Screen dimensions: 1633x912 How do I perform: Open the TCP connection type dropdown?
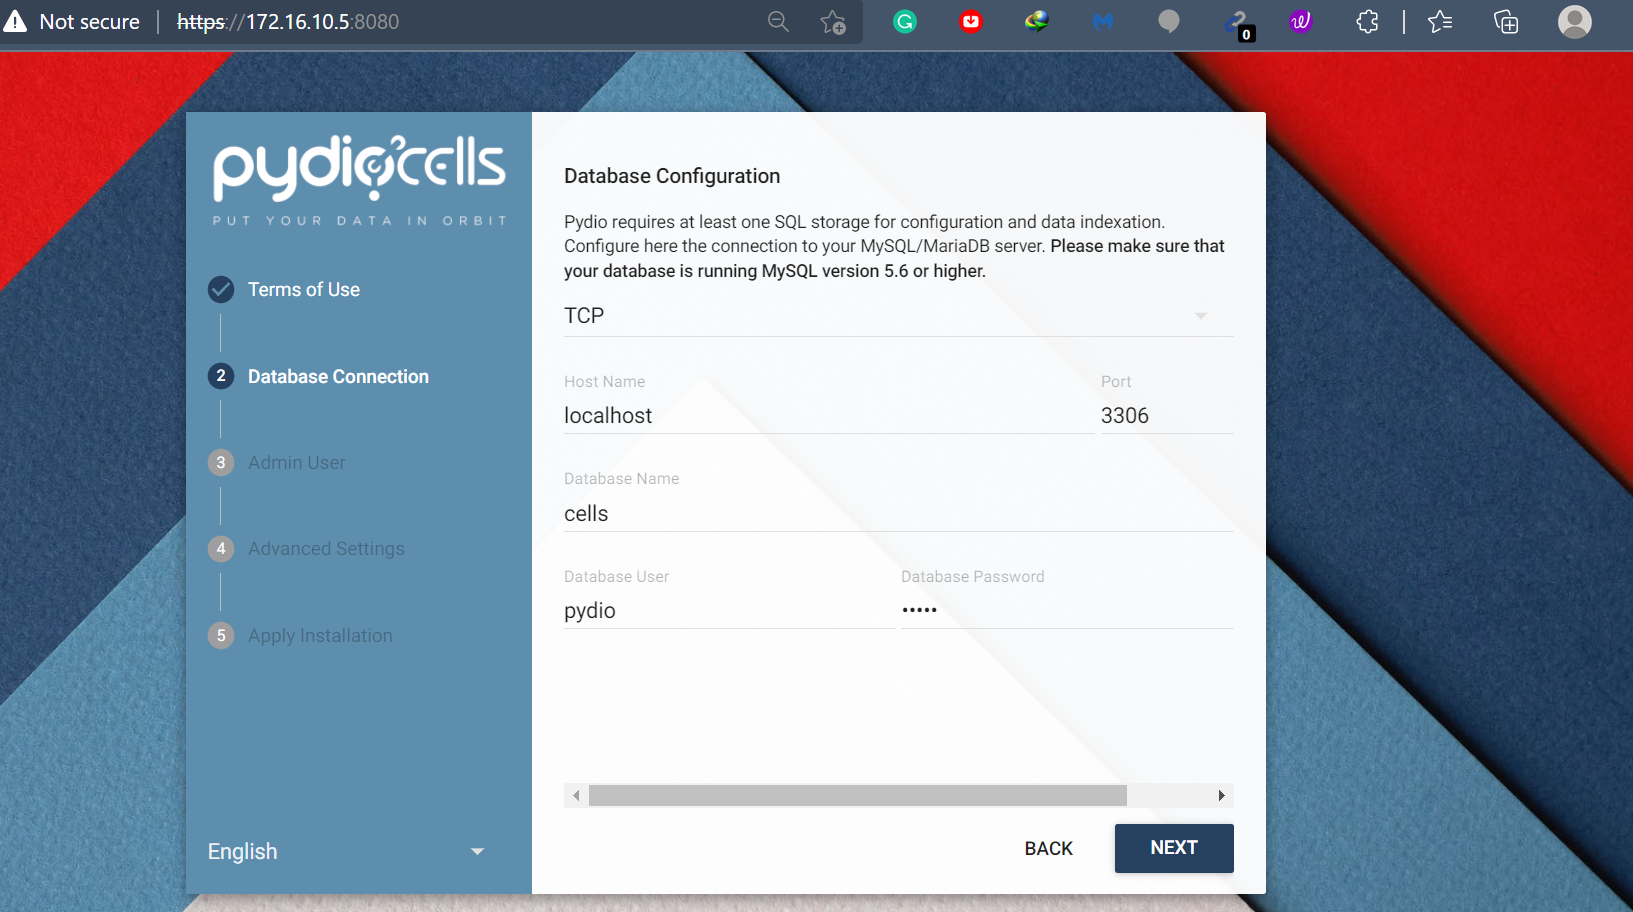tap(899, 316)
